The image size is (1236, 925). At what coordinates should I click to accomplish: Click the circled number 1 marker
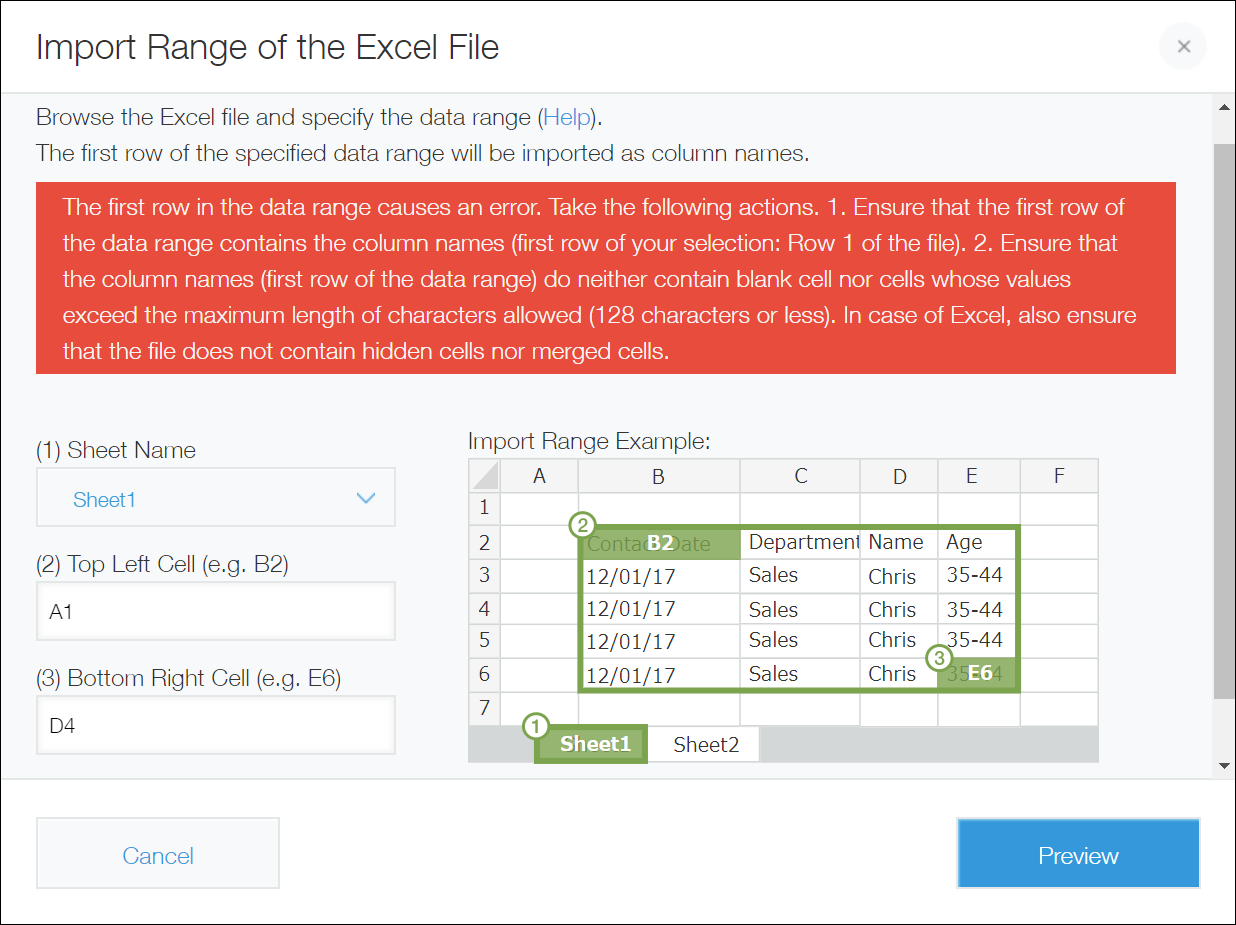pos(535,727)
